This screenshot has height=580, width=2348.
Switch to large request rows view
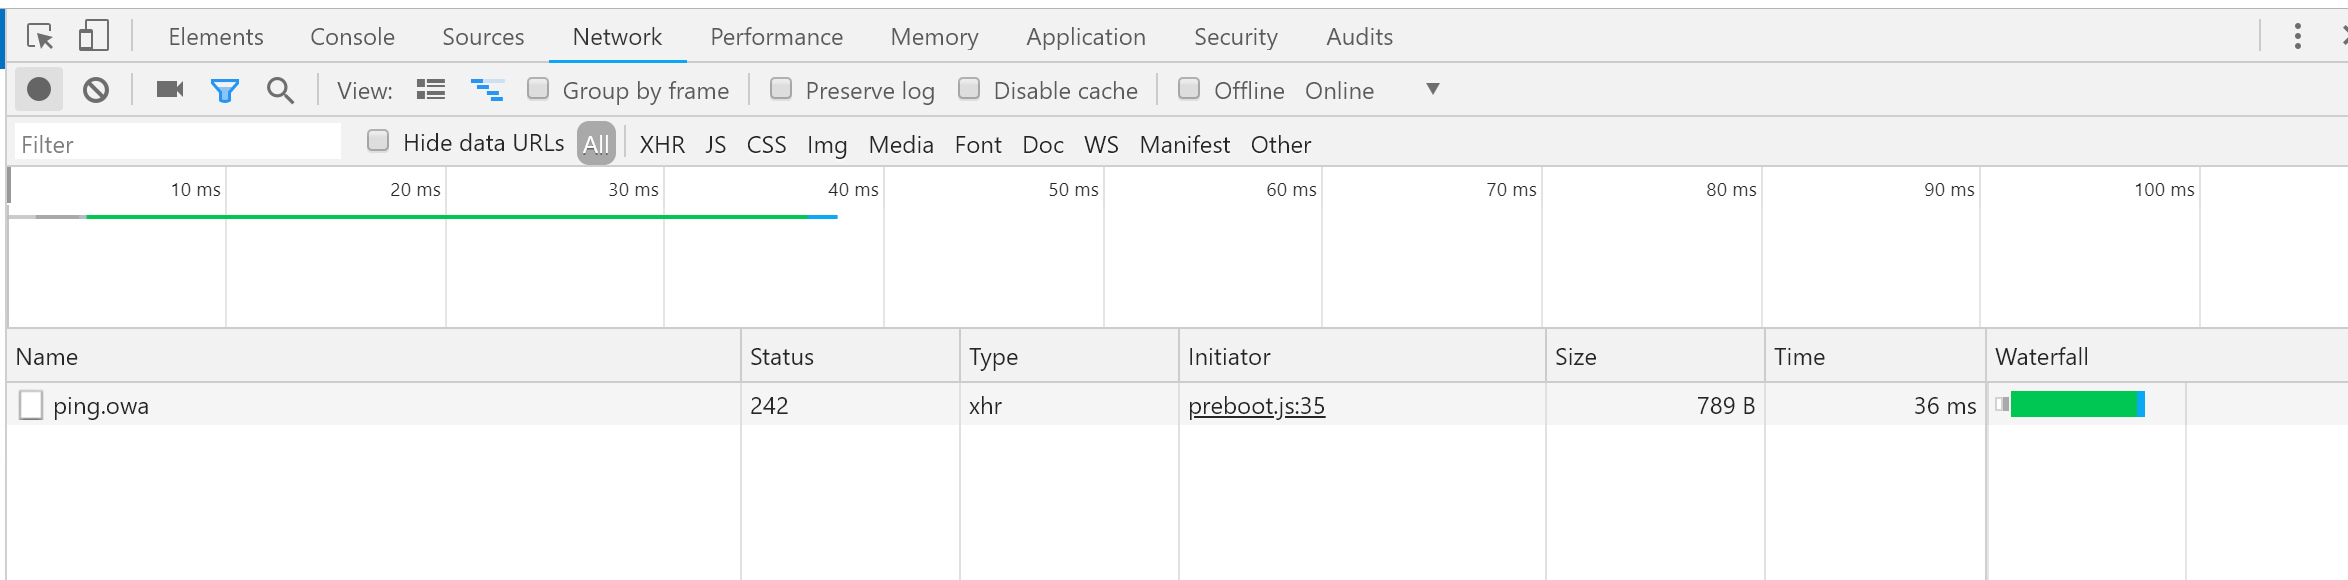point(431,90)
